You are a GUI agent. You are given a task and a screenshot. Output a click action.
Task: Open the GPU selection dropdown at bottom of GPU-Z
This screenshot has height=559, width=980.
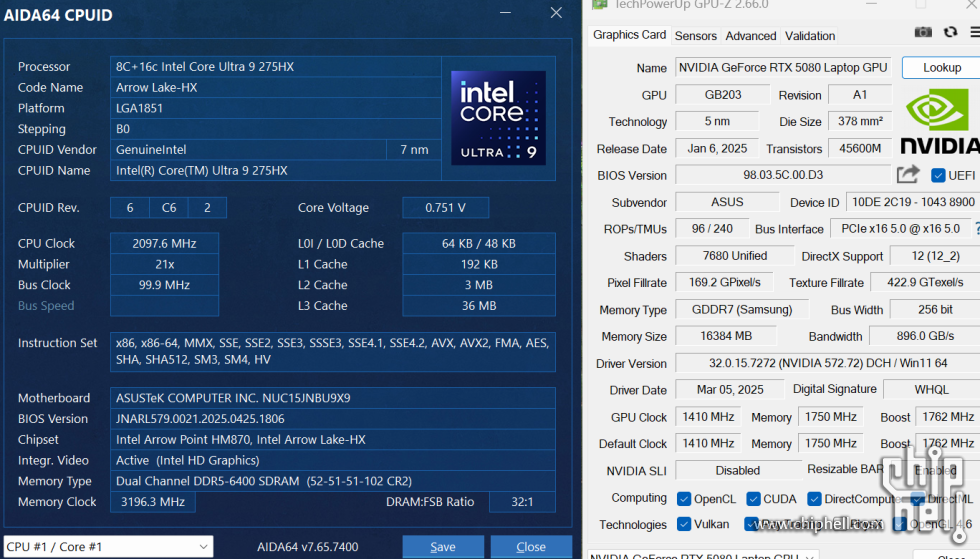[702, 555]
